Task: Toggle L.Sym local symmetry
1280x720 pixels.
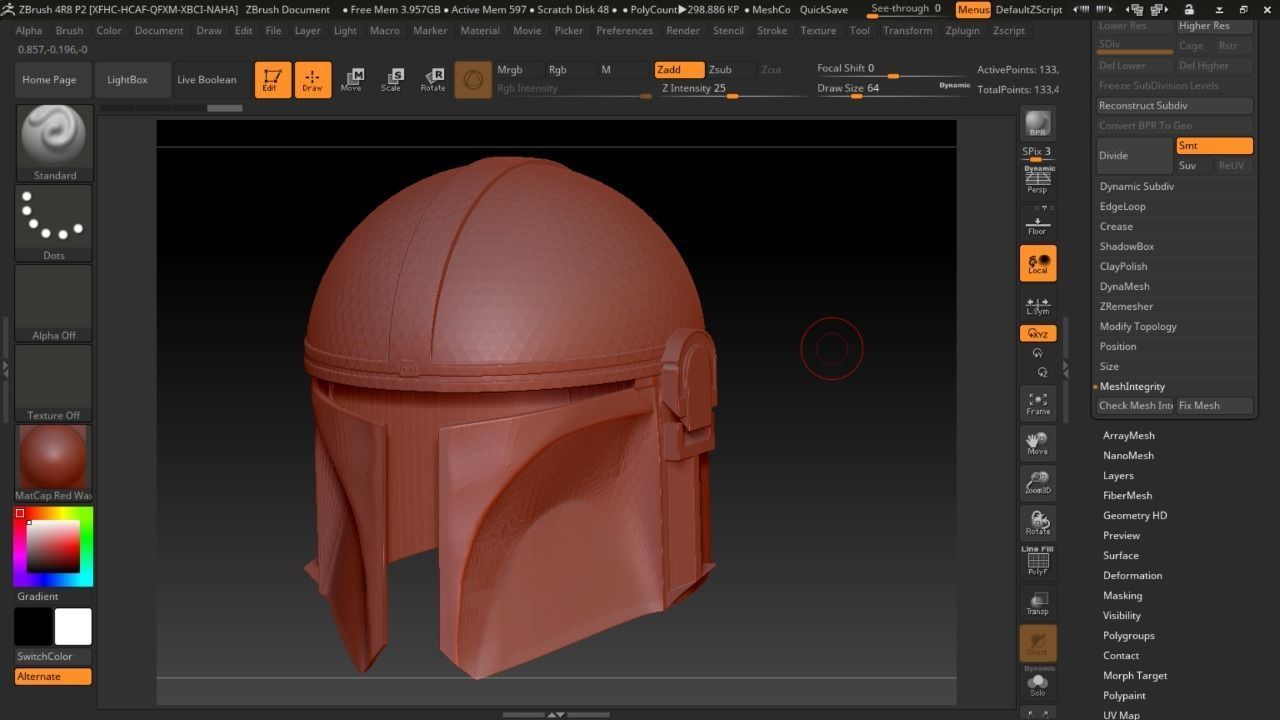Action: 1038,306
